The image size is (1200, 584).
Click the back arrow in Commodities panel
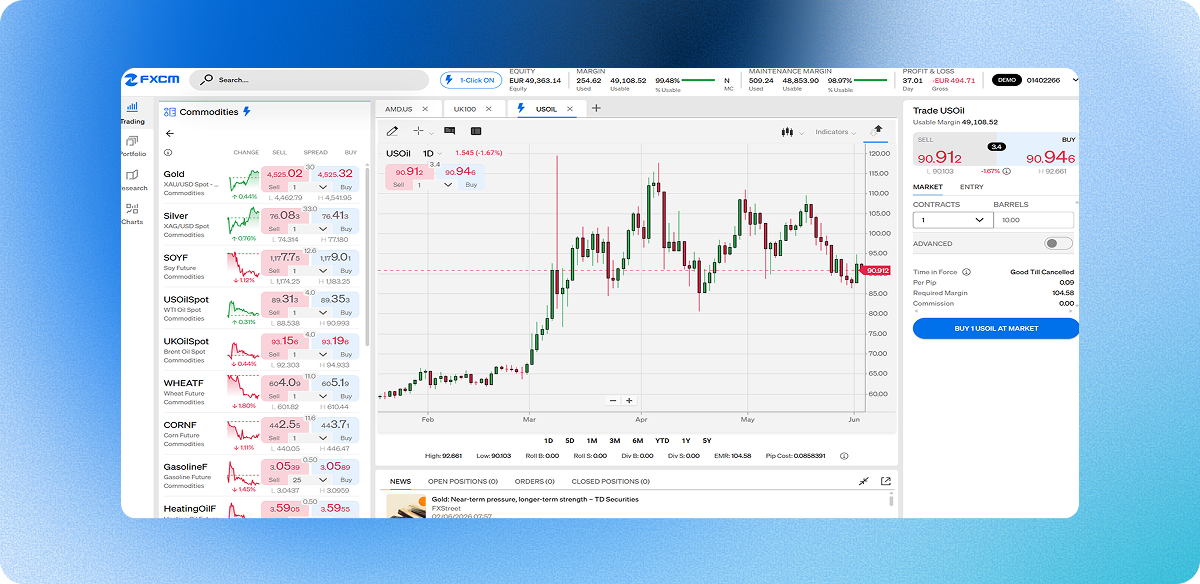pyautogui.click(x=170, y=133)
